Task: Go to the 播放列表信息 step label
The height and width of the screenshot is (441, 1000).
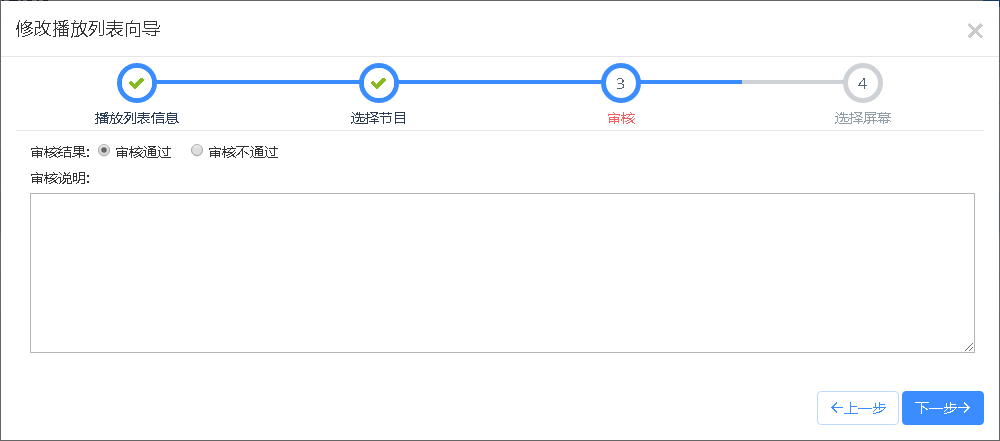Action: [x=137, y=118]
